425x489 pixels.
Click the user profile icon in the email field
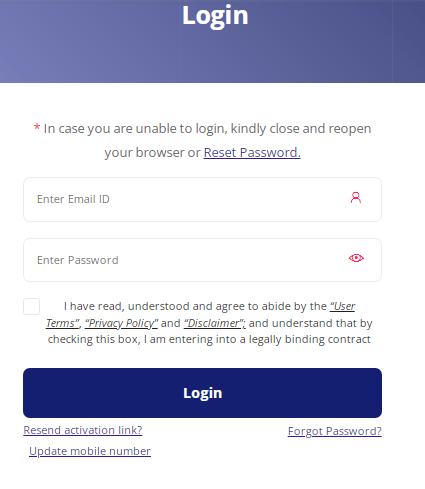pyautogui.click(x=356, y=198)
